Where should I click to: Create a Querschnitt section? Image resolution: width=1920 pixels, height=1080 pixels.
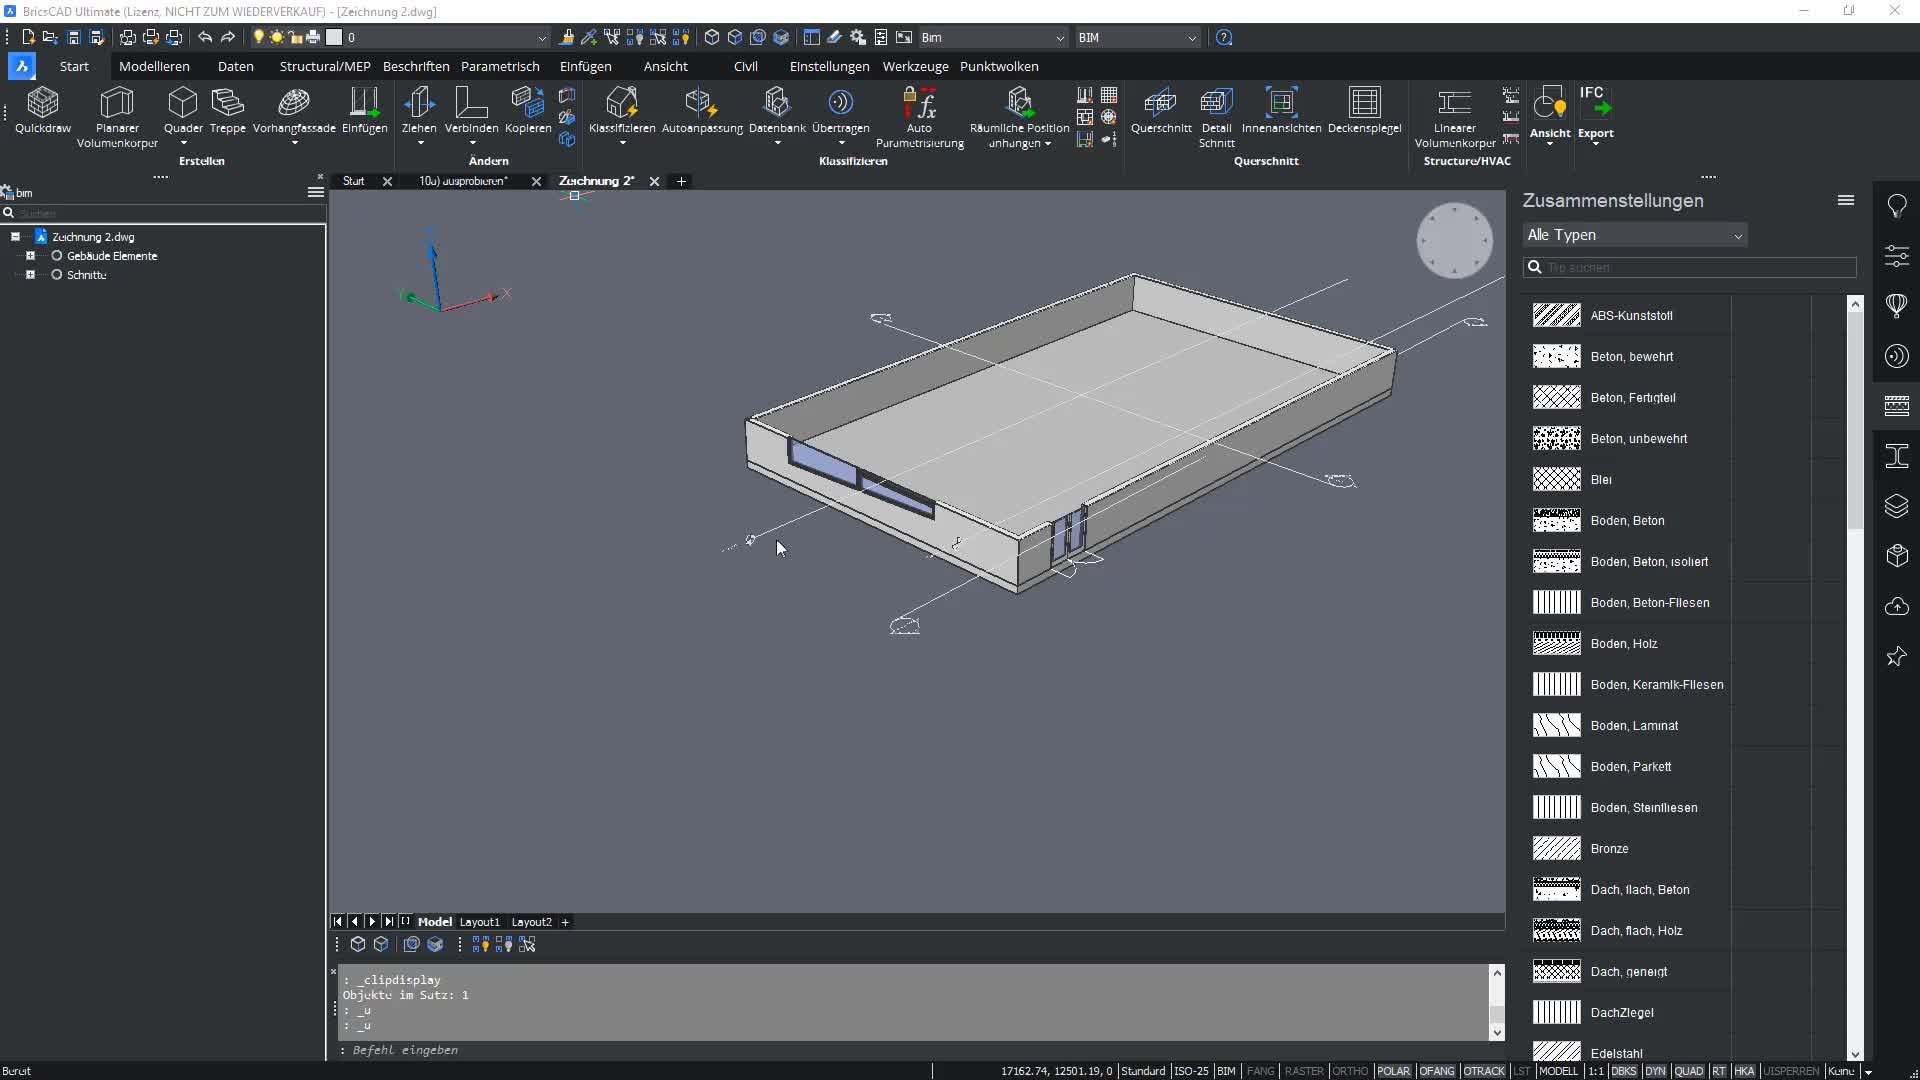point(1161,110)
